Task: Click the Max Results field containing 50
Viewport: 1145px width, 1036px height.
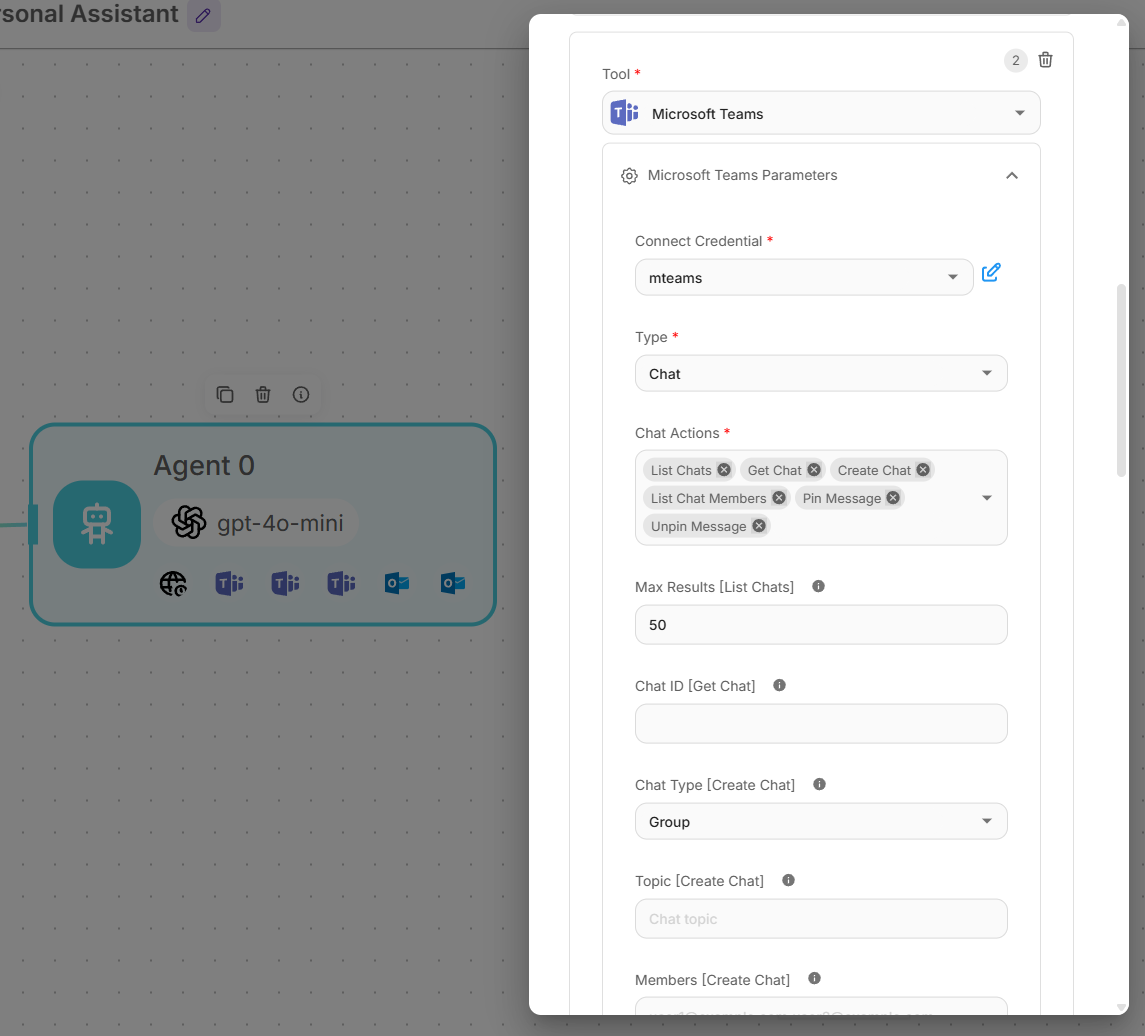Action: tap(820, 625)
